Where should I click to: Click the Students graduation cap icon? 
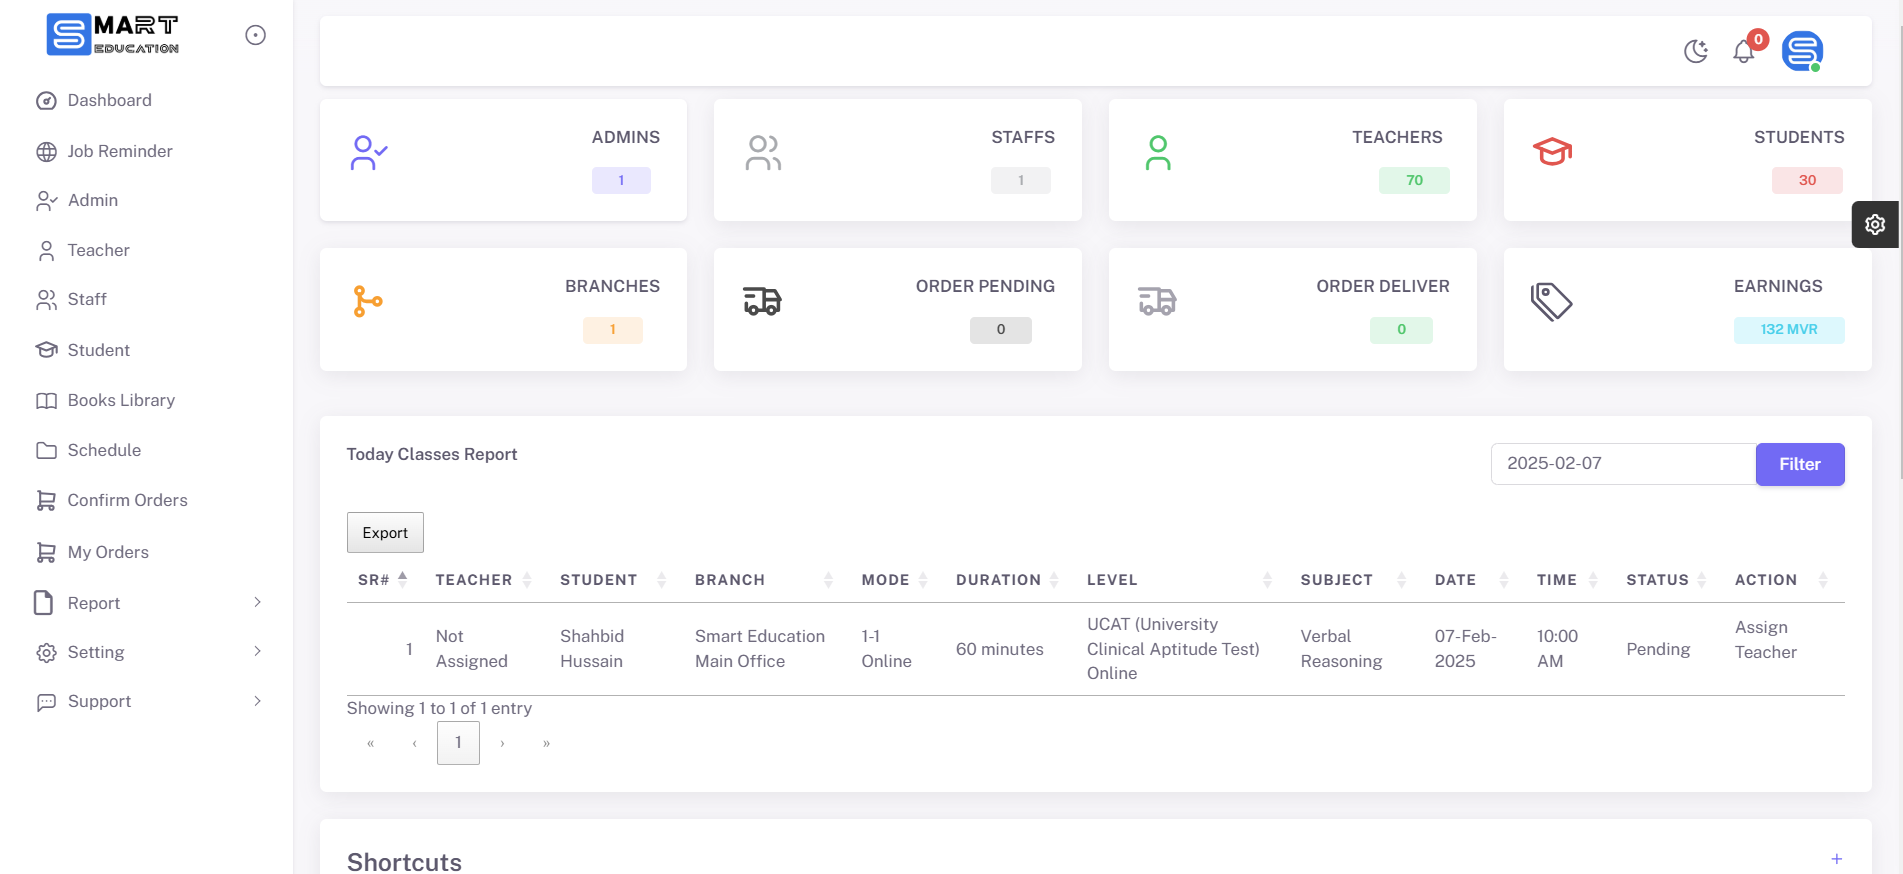click(1552, 152)
